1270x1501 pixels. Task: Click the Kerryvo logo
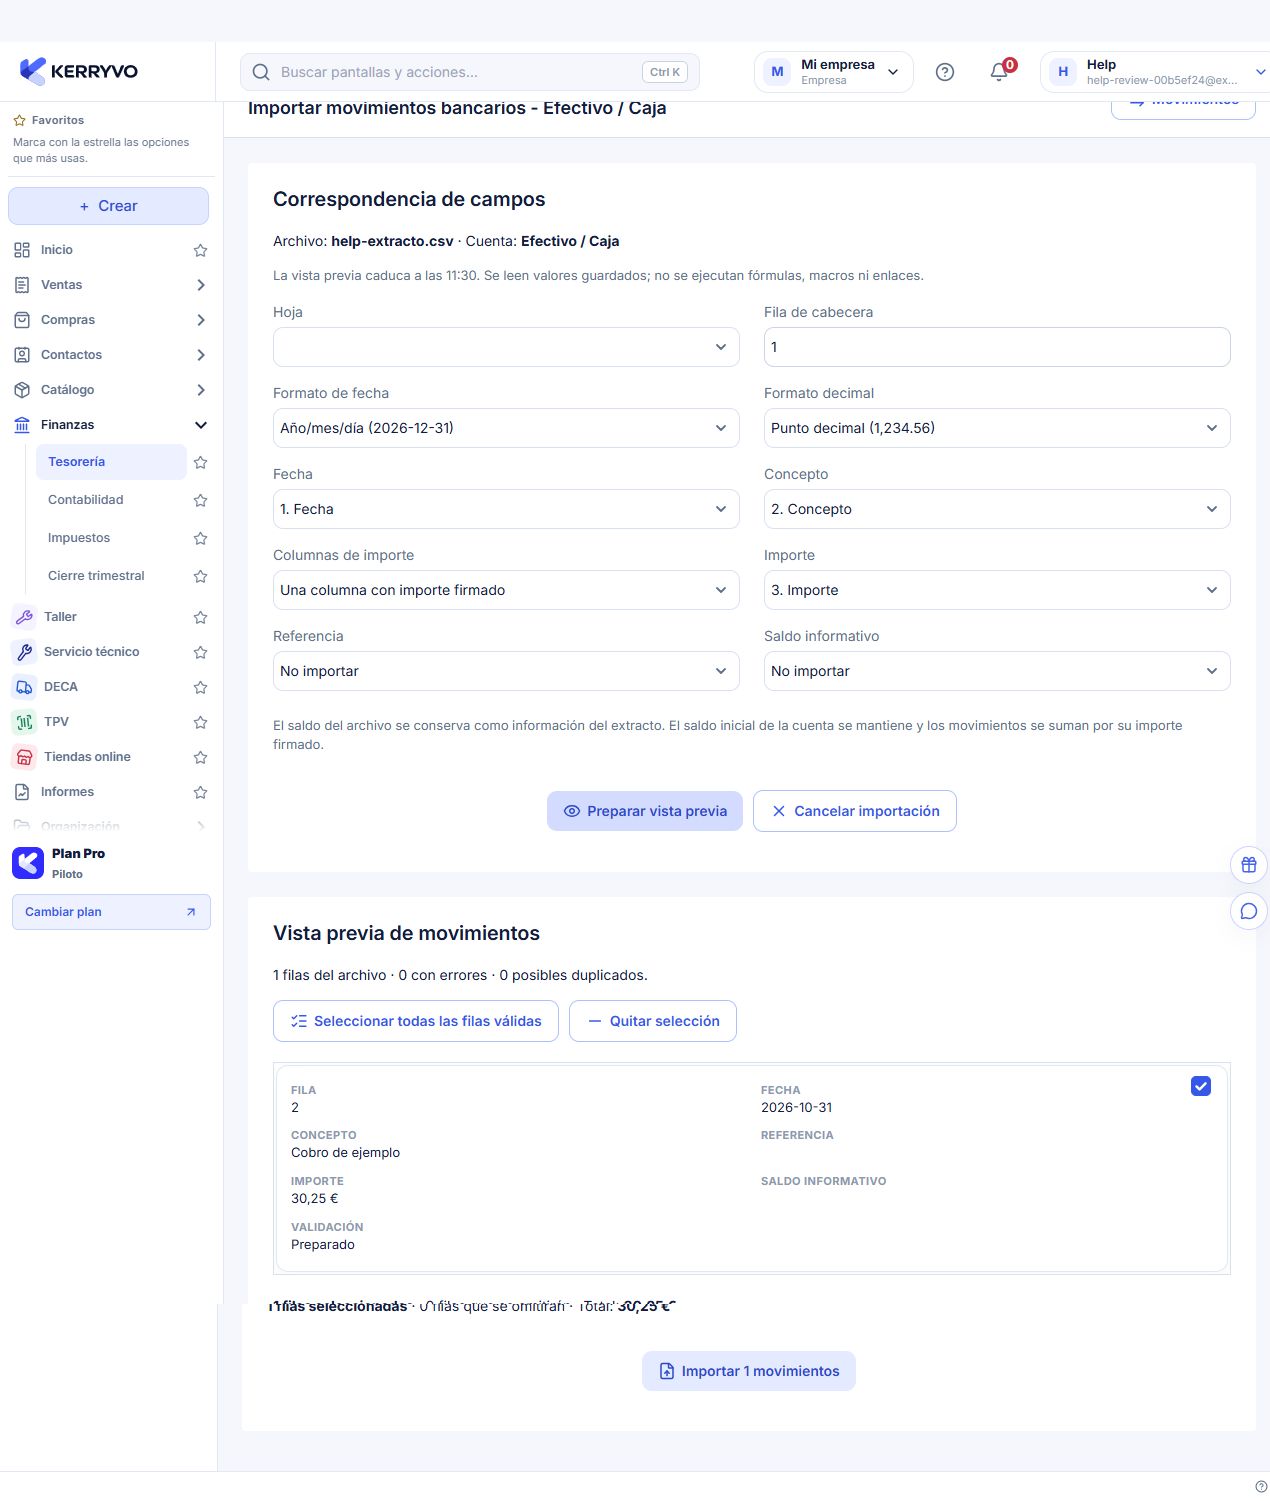click(79, 71)
